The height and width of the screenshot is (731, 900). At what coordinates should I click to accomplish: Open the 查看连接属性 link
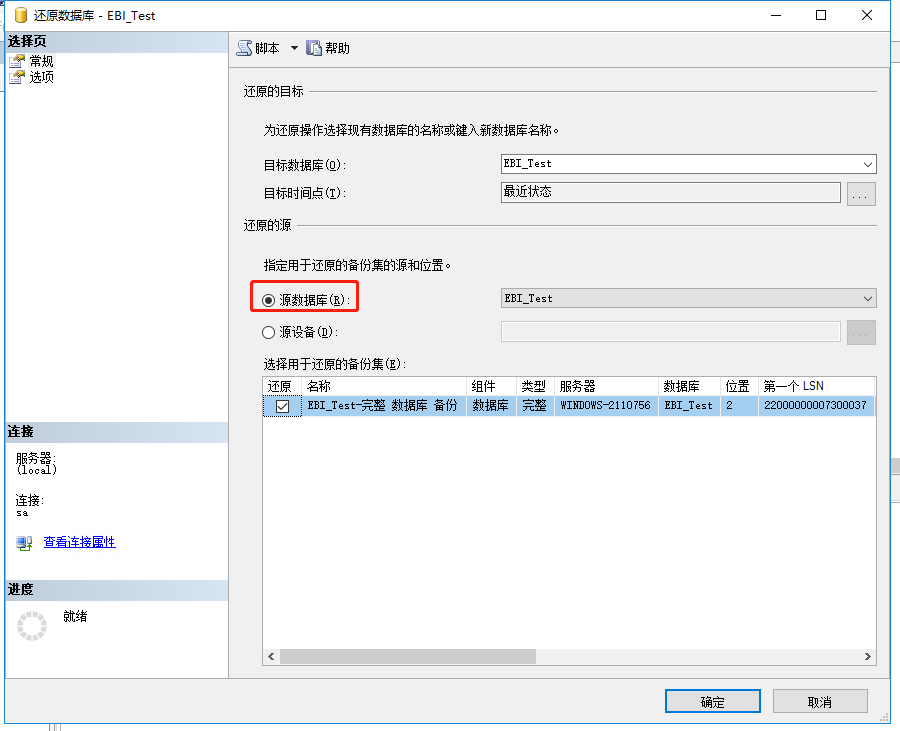pos(79,543)
